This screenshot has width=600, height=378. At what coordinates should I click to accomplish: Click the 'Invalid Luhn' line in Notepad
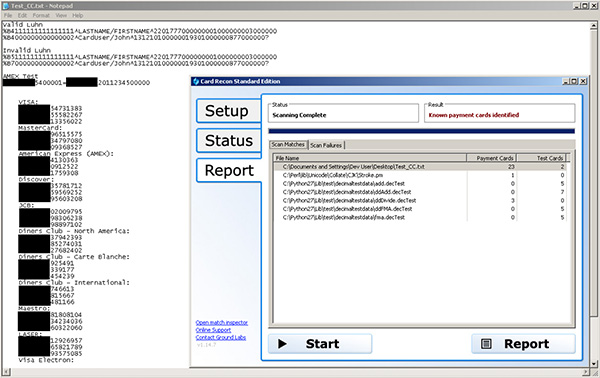click(x=27, y=50)
